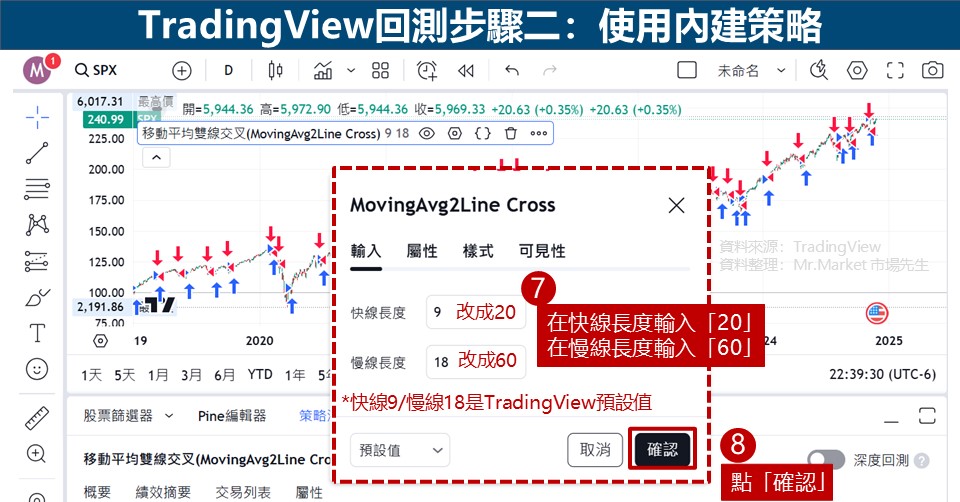This screenshot has height=502, width=960.
Task: Maximize the bottom strategy panel
Action: click(928, 416)
